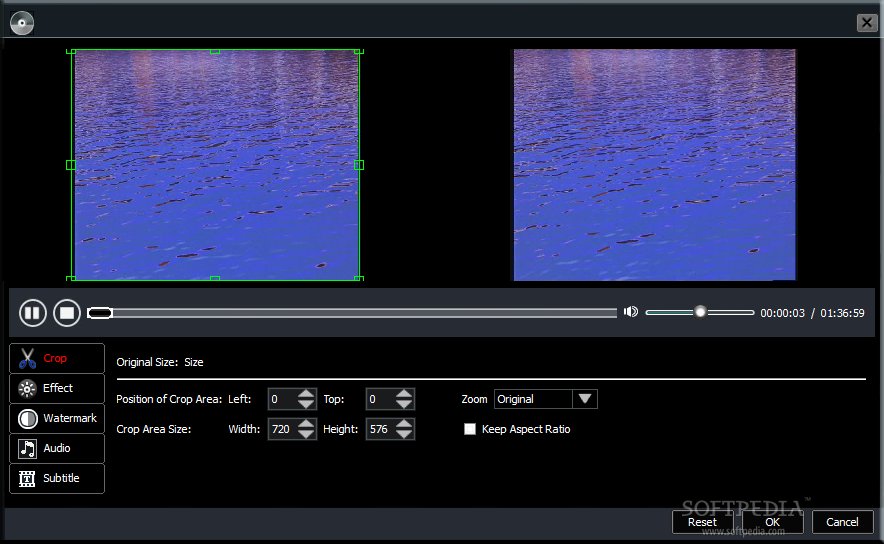Increase the crop Width value
Viewport: 884px width, 544px height.
click(x=306, y=423)
